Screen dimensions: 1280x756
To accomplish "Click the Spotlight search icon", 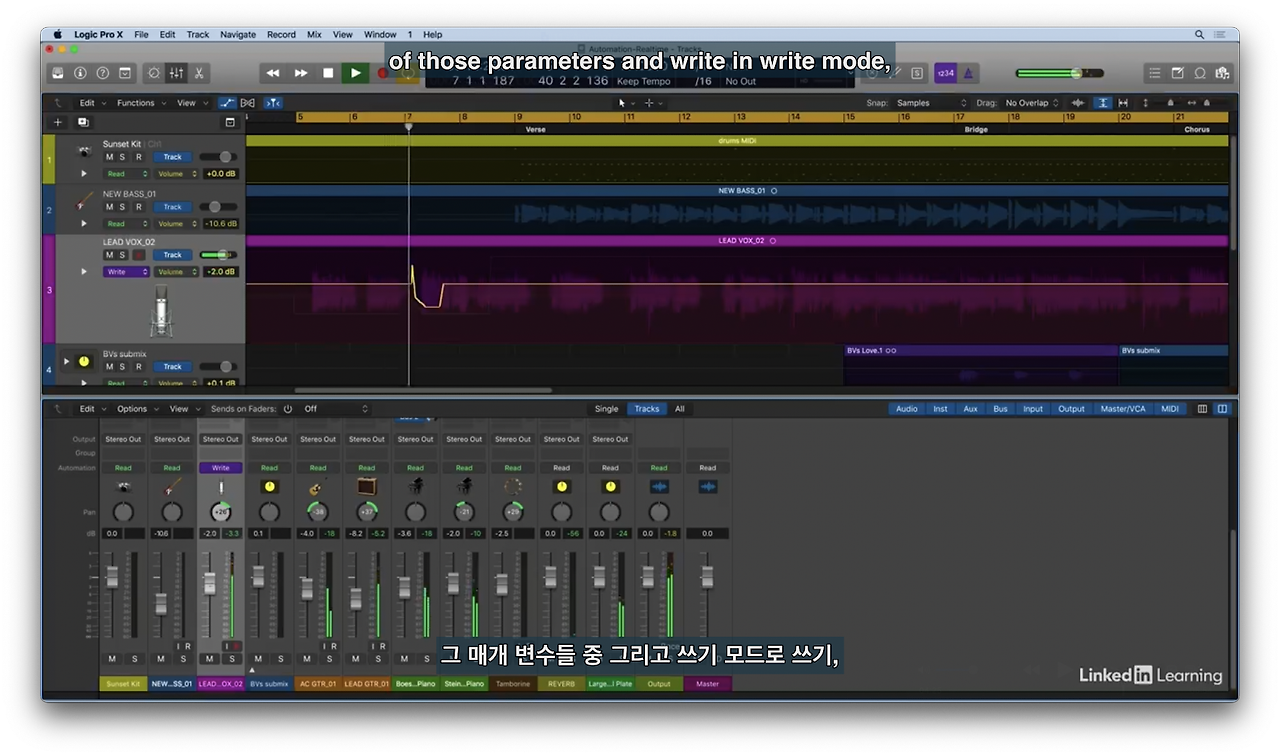I will click(x=1200, y=34).
